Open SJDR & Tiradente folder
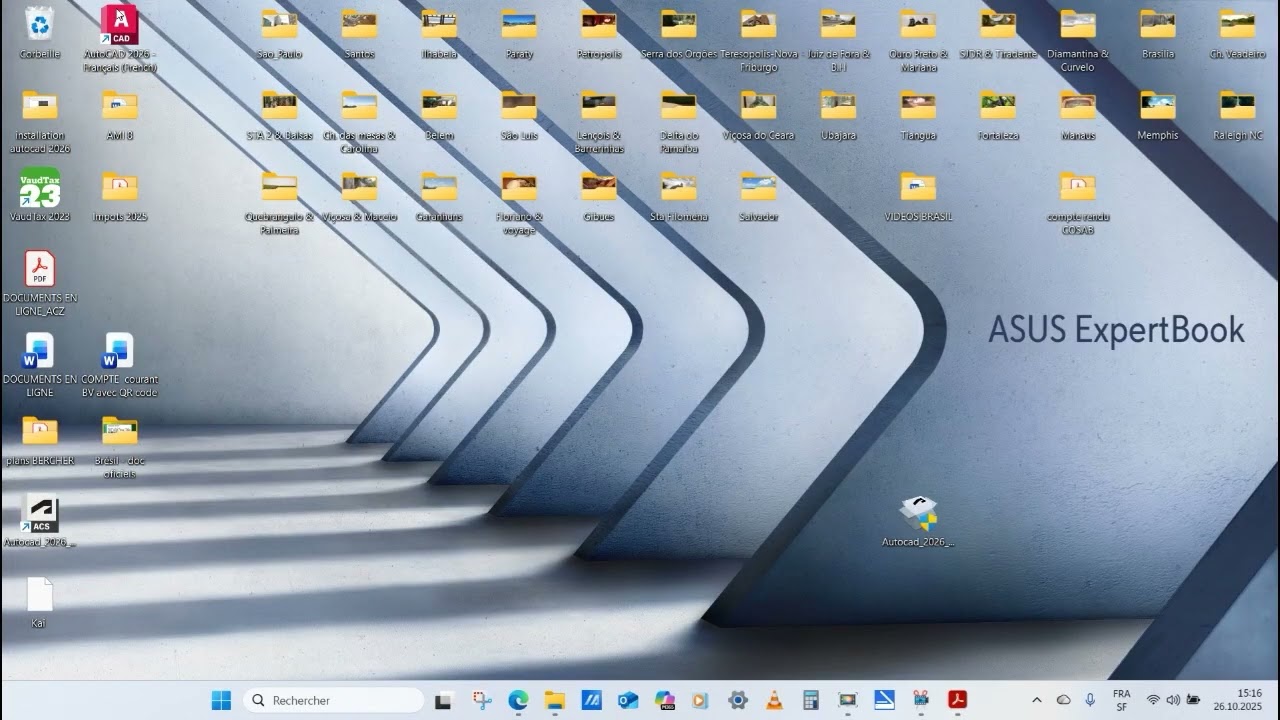 (x=998, y=33)
